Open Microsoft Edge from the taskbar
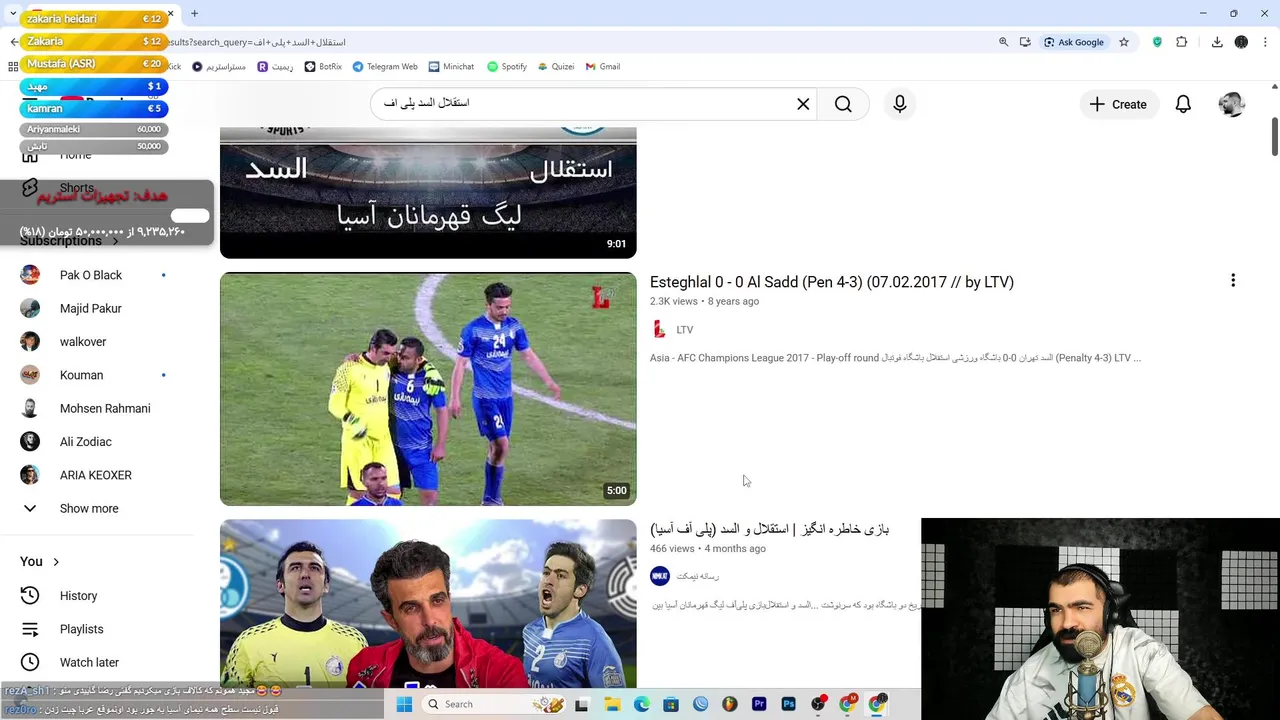The height and width of the screenshot is (720, 1280). click(x=641, y=704)
